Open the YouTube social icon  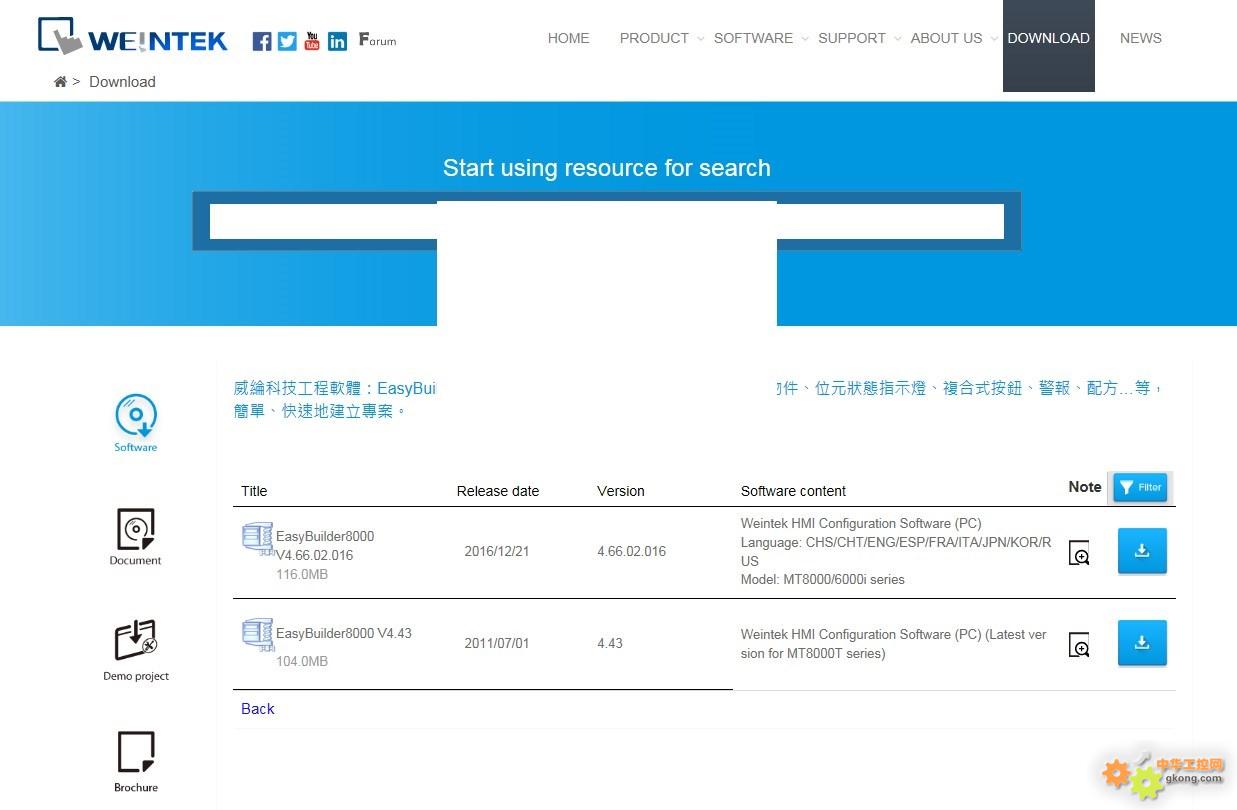click(x=312, y=41)
